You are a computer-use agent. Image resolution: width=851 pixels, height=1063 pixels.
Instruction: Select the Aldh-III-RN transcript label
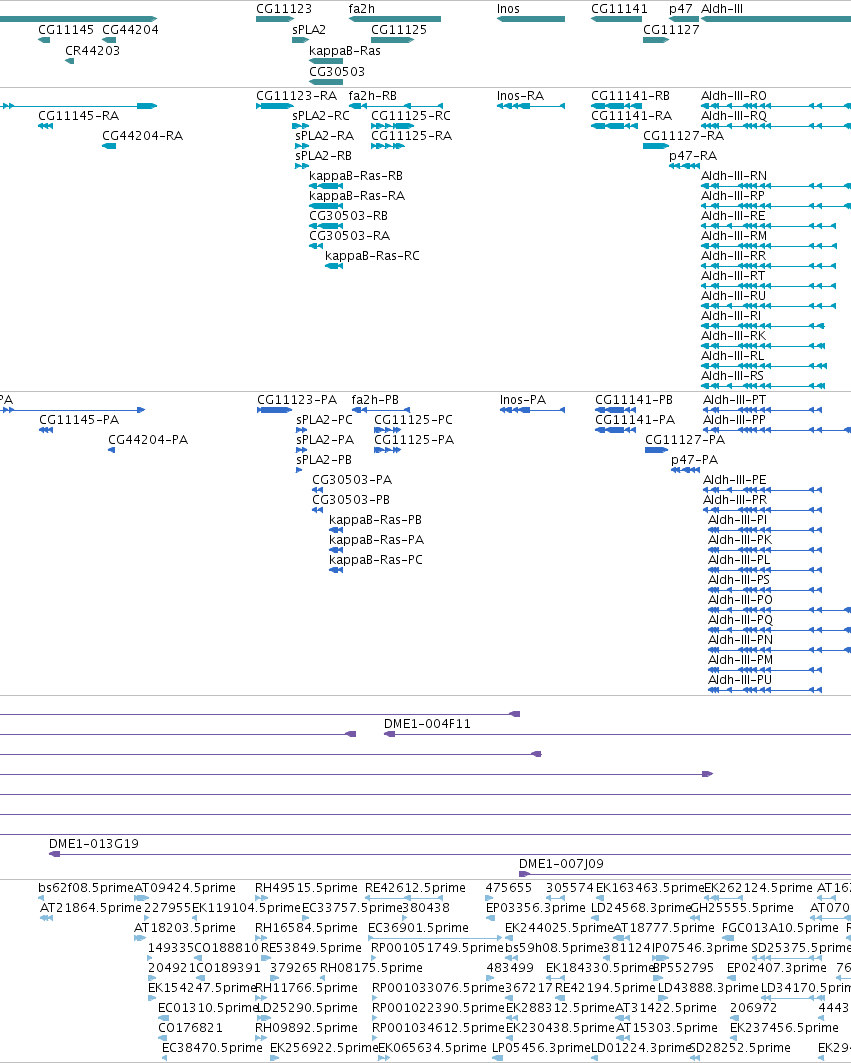tap(734, 176)
